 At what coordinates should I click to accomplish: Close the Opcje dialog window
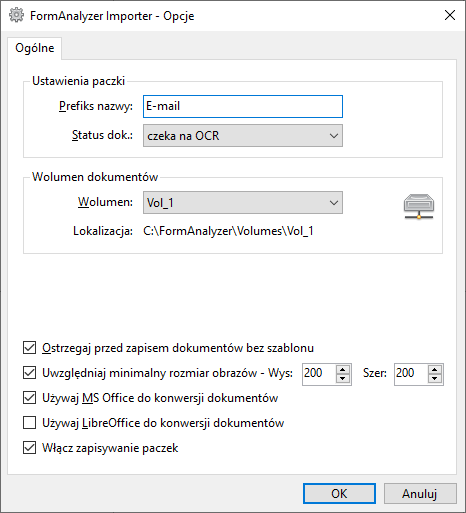coord(450,15)
